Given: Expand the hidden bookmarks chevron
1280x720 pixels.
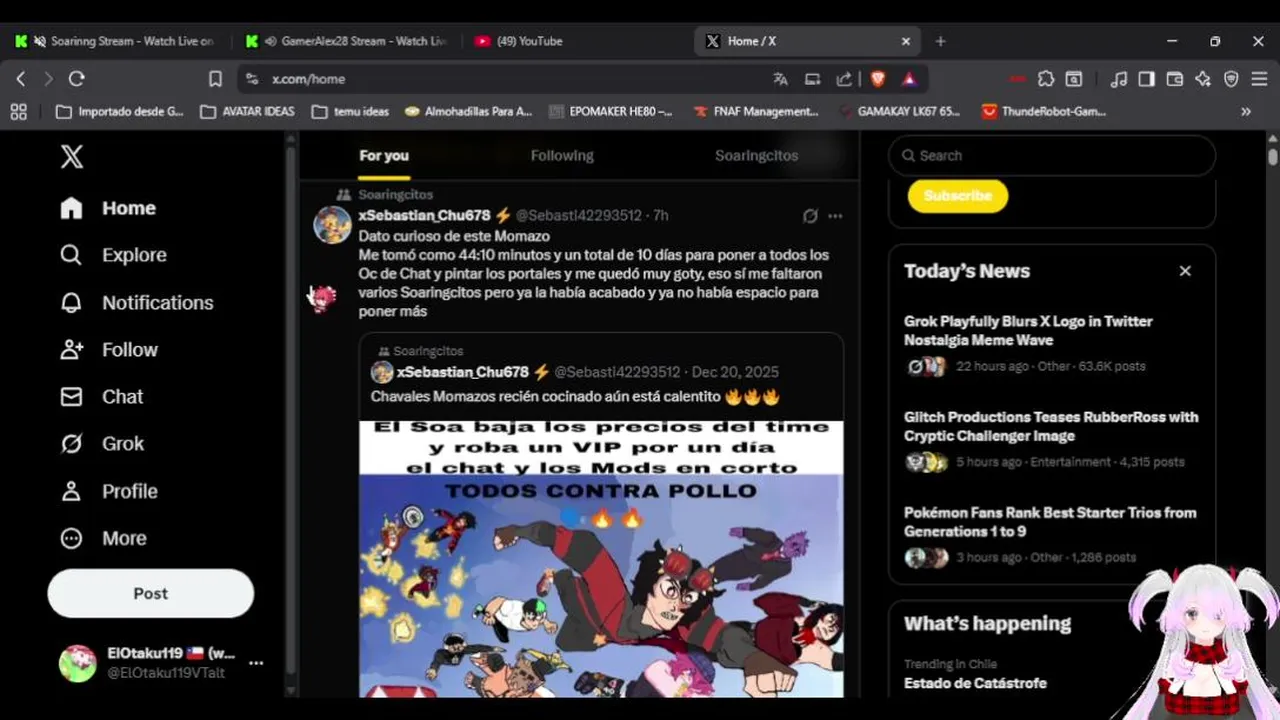Looking at the screenshot, I should (x=1246, y=112).
